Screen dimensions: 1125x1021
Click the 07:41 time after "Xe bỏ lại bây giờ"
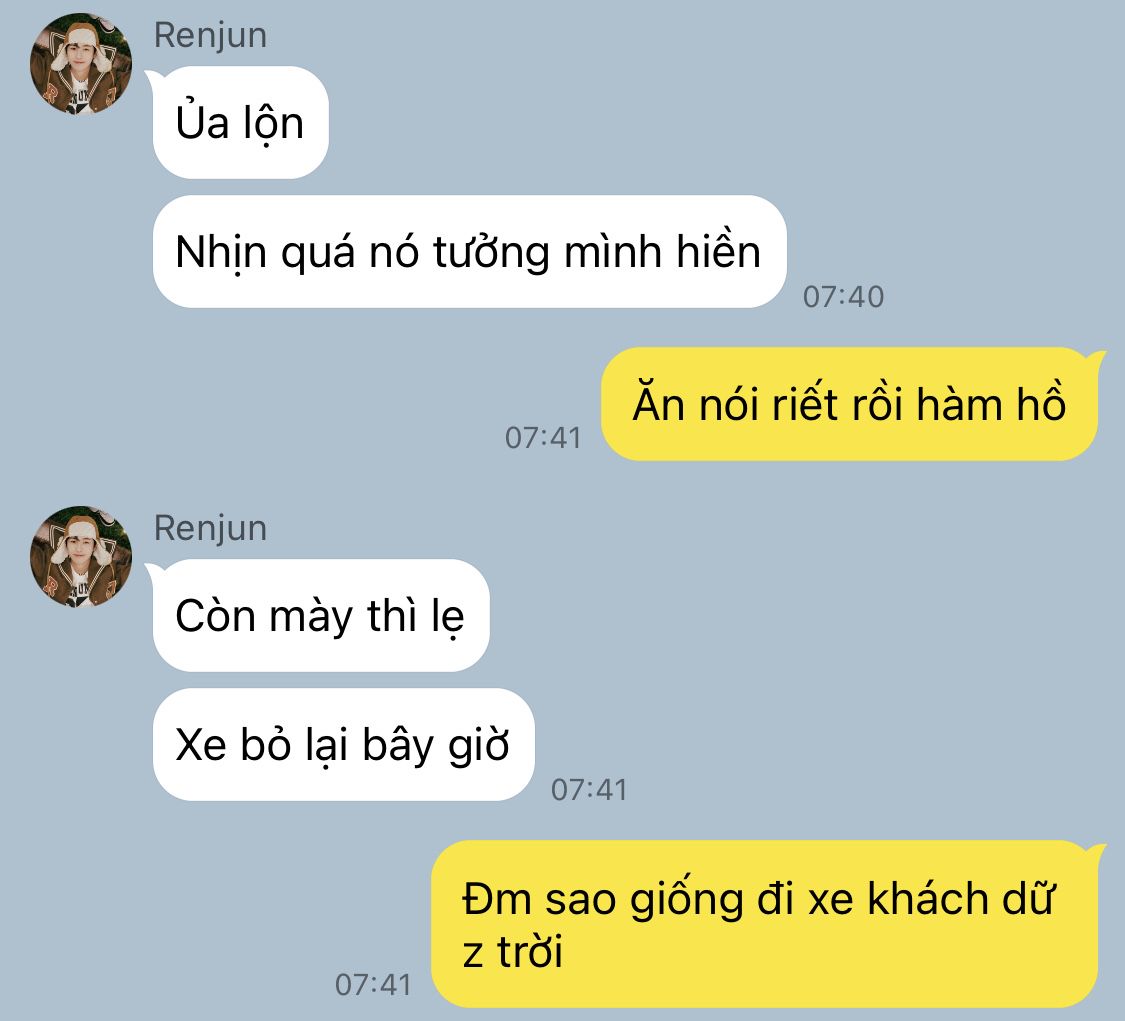point(589,789)
